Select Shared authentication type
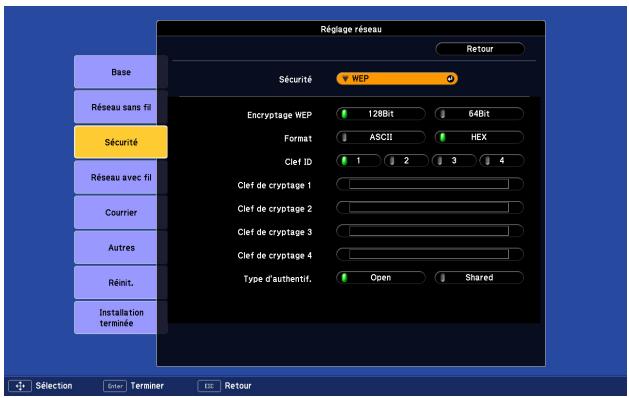The width and height of the screenshot is (629, 398). 479,278
